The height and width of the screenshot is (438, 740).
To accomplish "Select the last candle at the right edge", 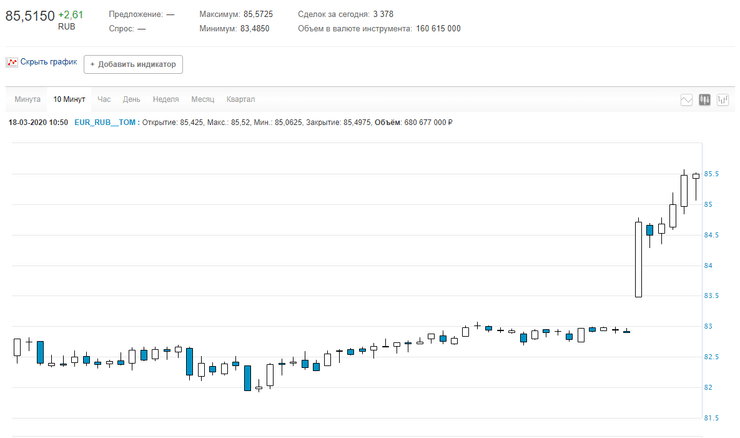I will pos(696,176).
